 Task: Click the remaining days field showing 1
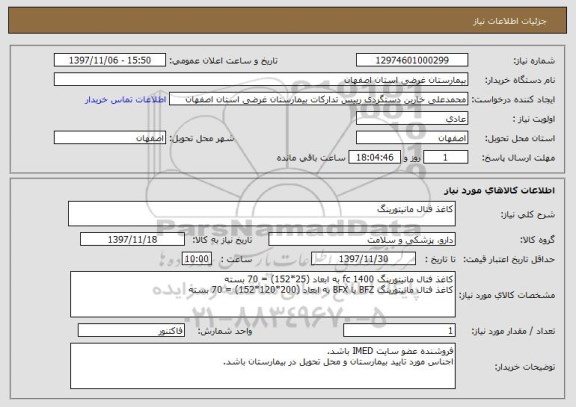[x=446, y=158]
